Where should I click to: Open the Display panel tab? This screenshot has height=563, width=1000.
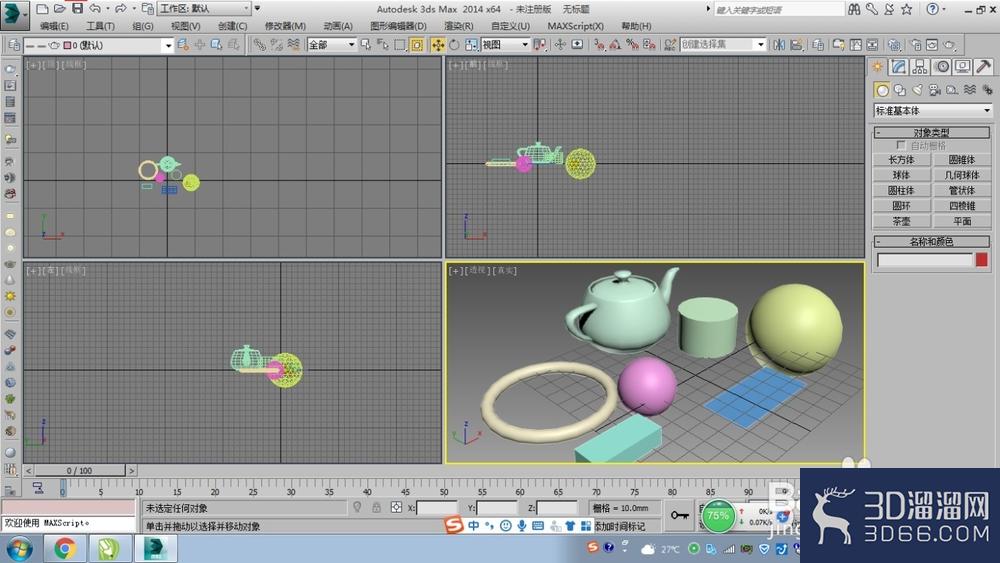click(x=962, y=66)
